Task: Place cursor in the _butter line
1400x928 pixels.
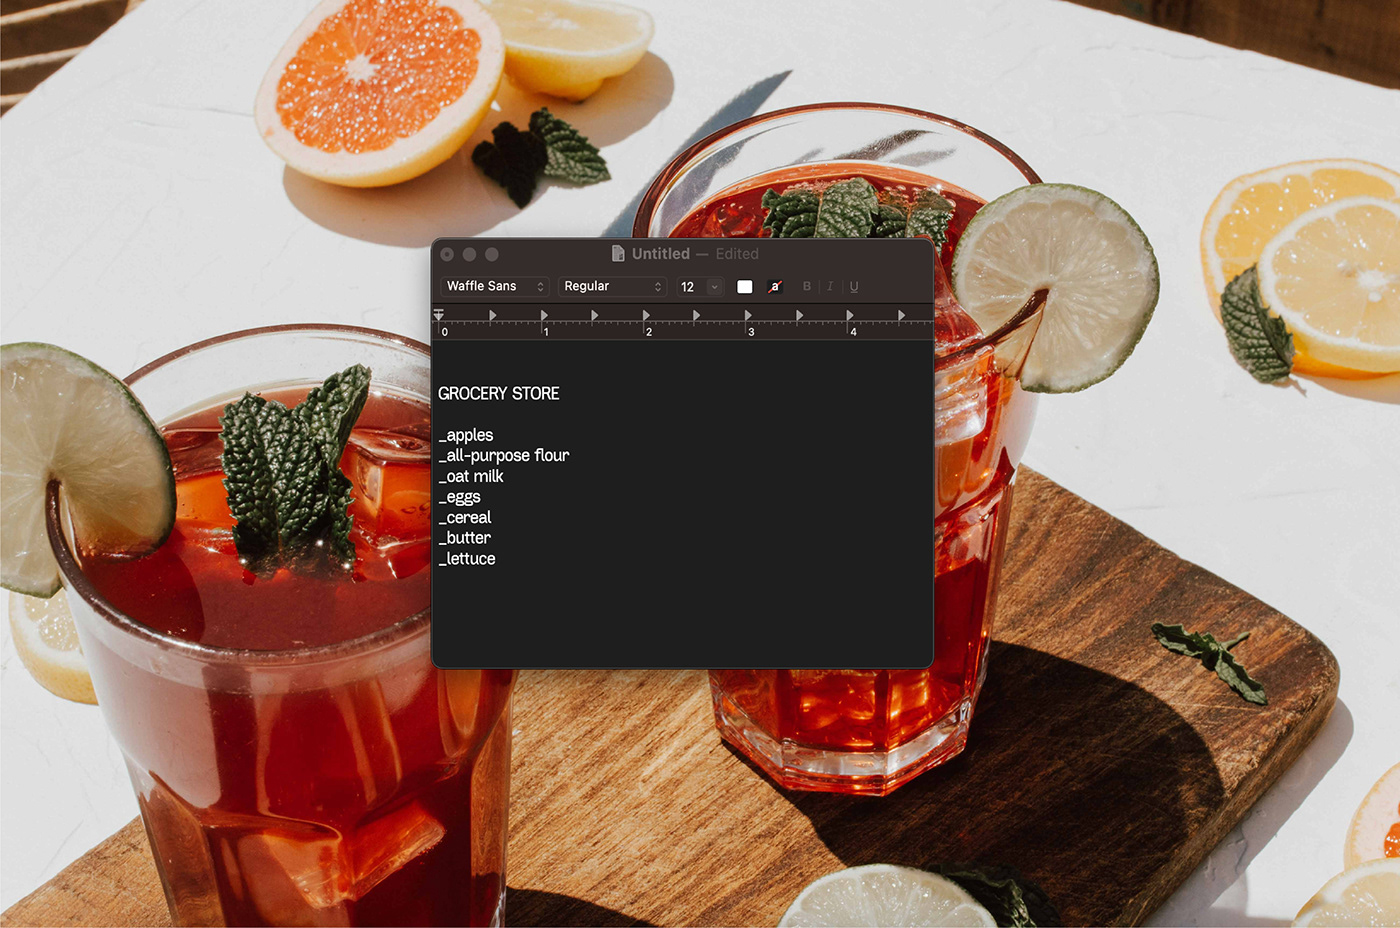Action: click(465, 538)
